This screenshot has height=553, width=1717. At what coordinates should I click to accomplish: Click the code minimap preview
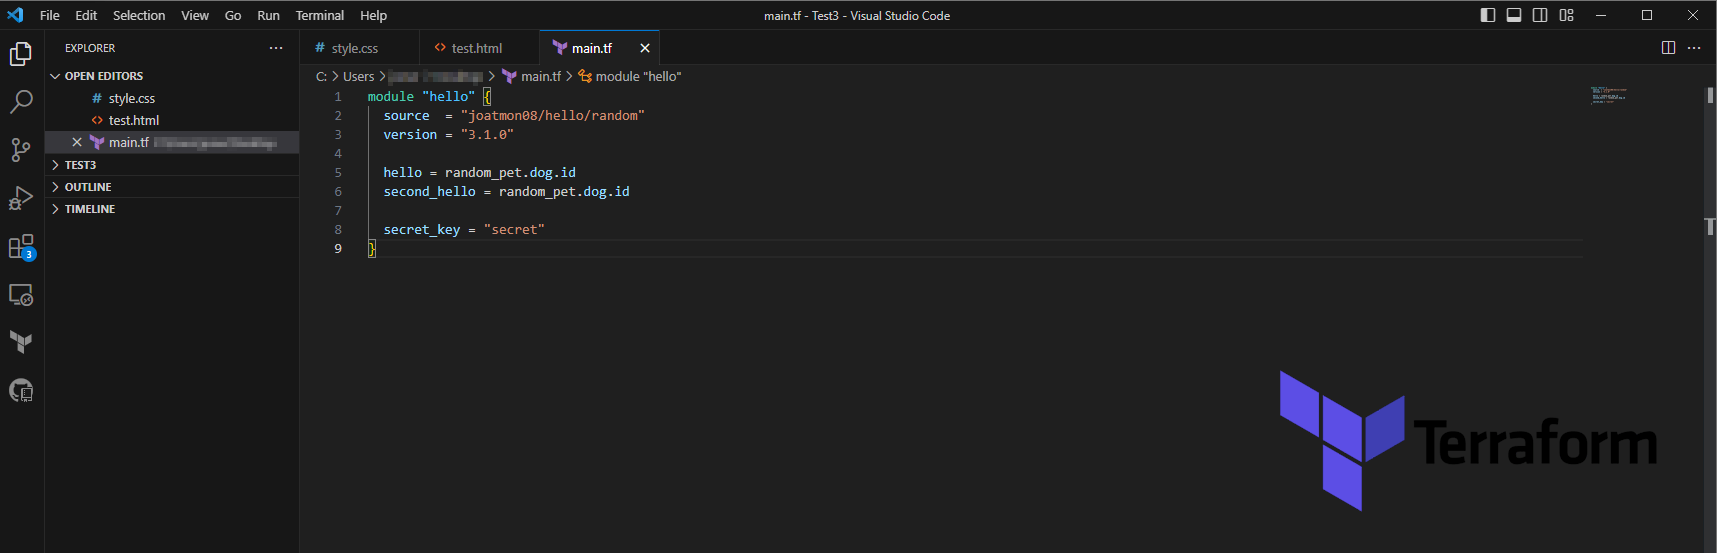(1608, 96)
